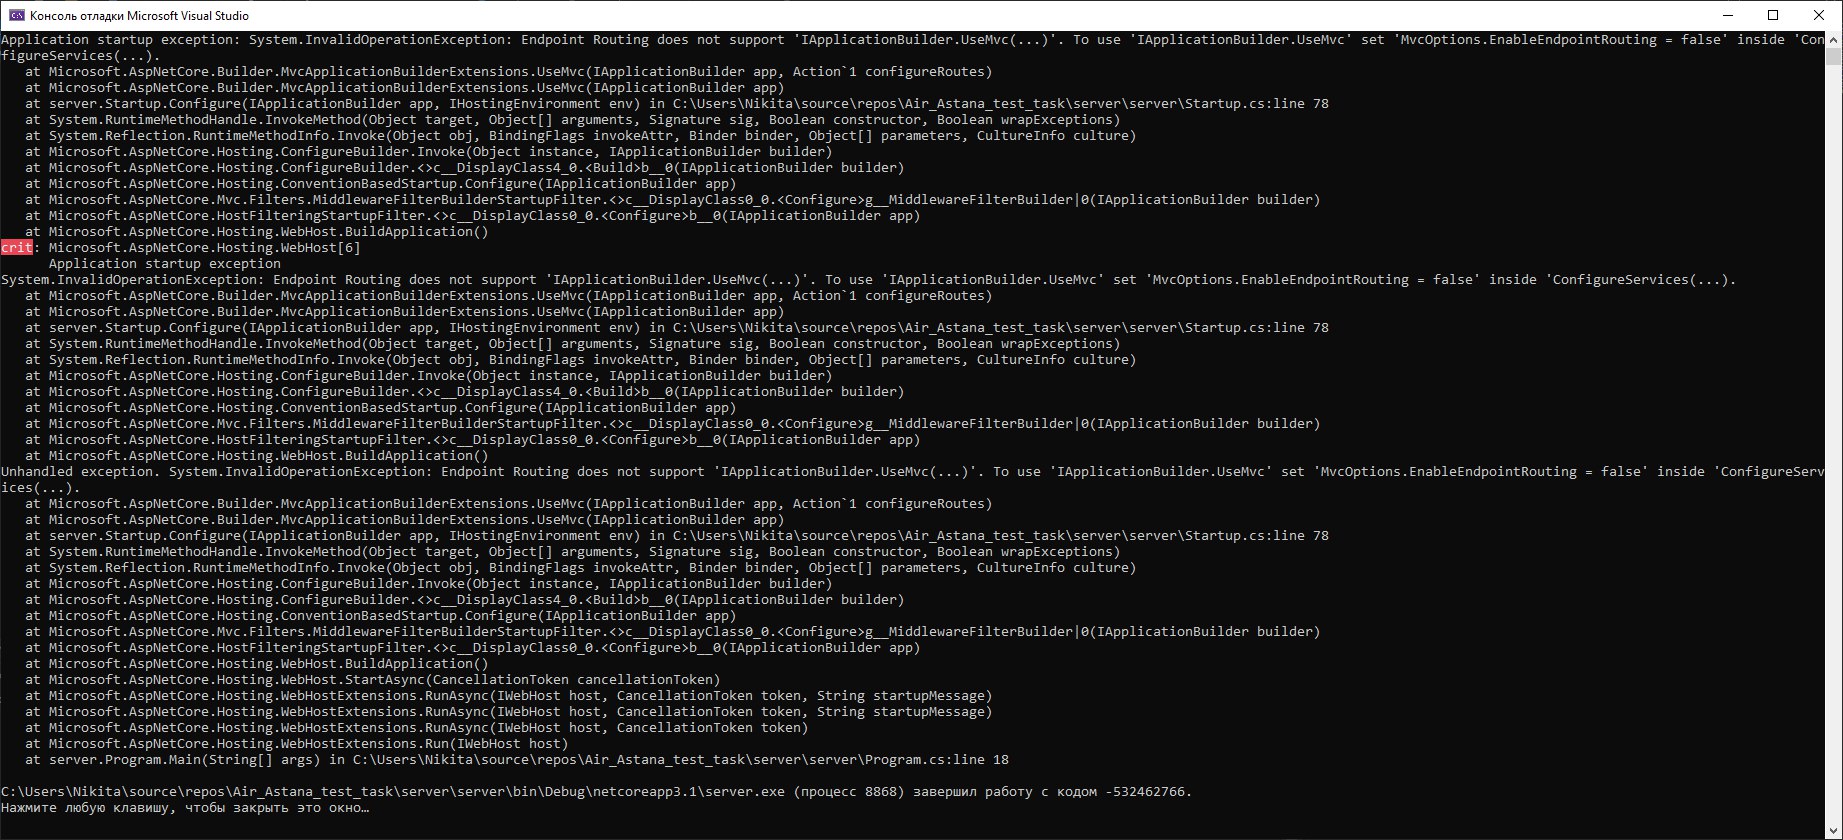Click the 'Program.cs:line 18' stack trace line
1843x840 pixels.
[x=517, y=759]
